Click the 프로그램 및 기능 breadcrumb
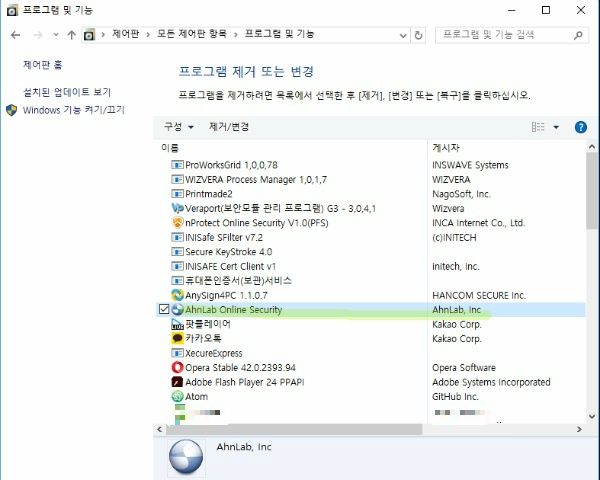Viewport: 600px width, 480px height. click(279, 34)
